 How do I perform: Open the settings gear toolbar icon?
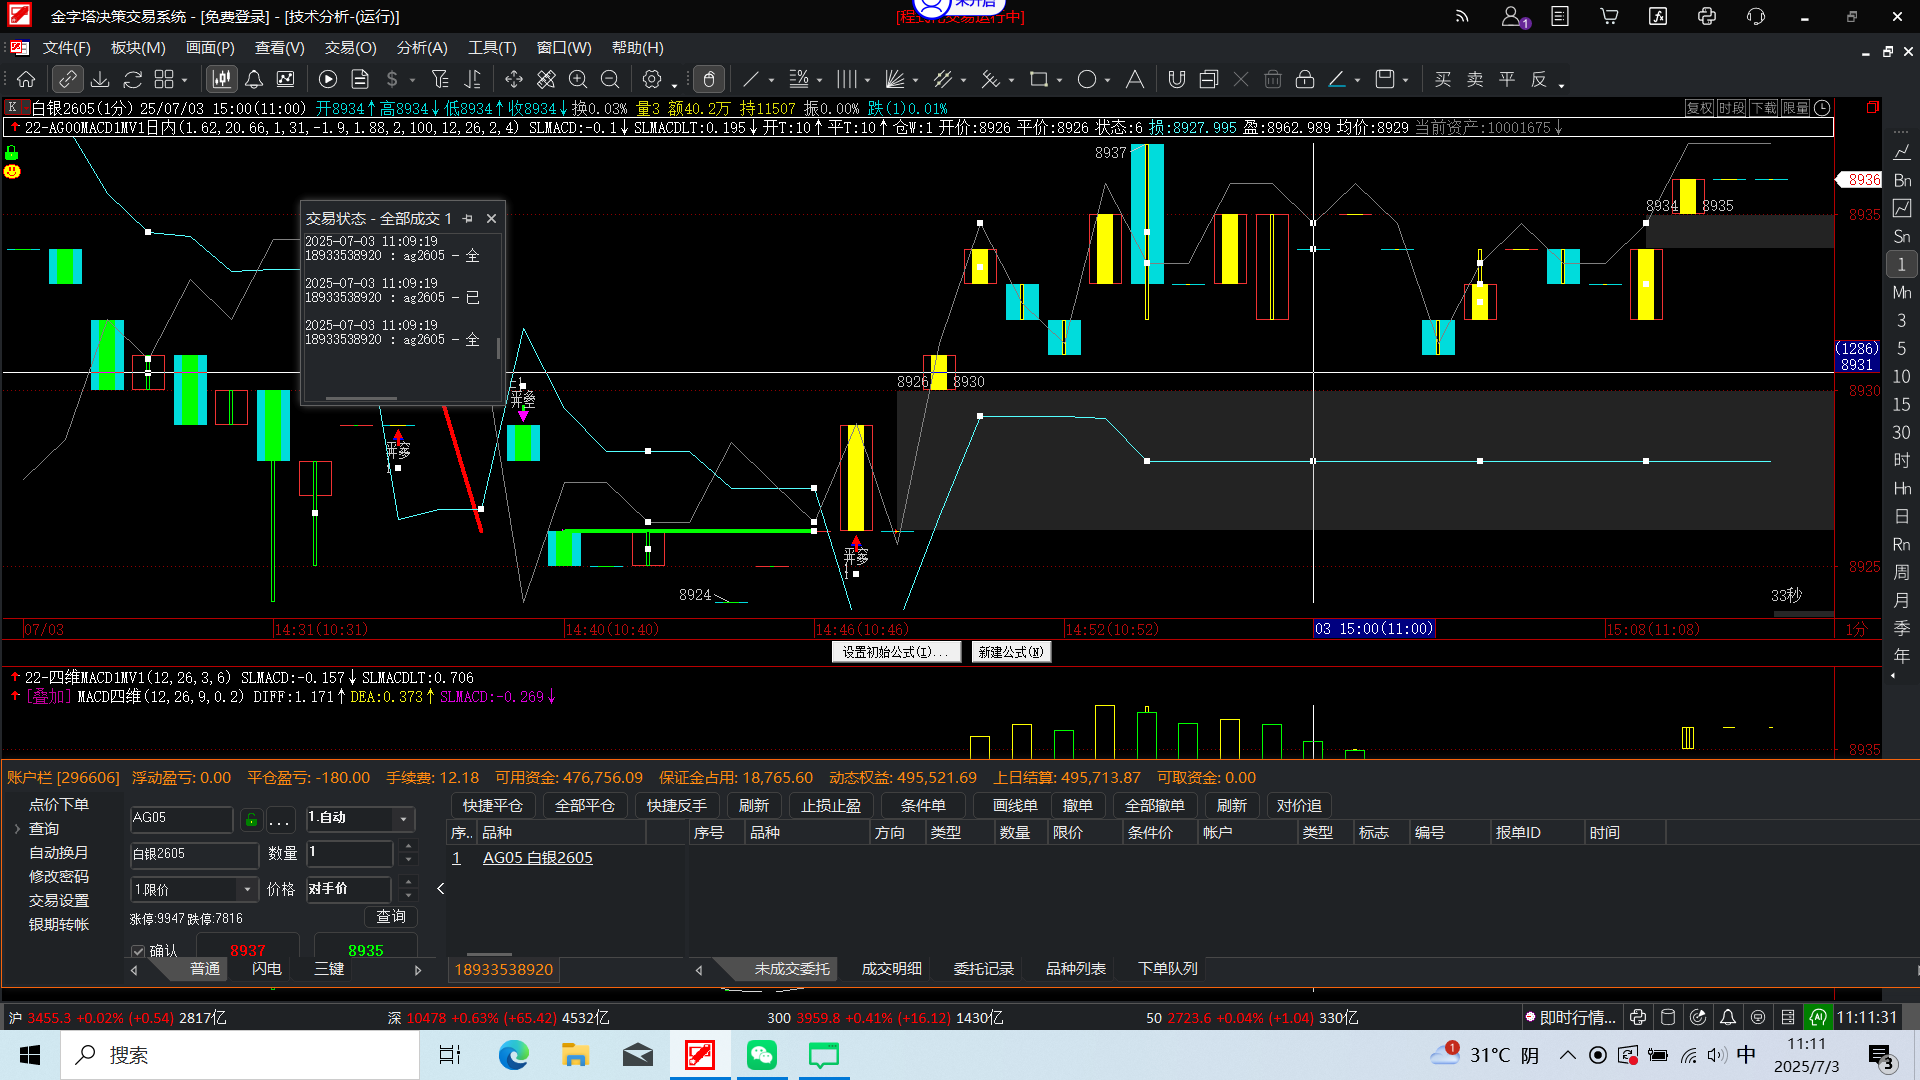point(652,79)
